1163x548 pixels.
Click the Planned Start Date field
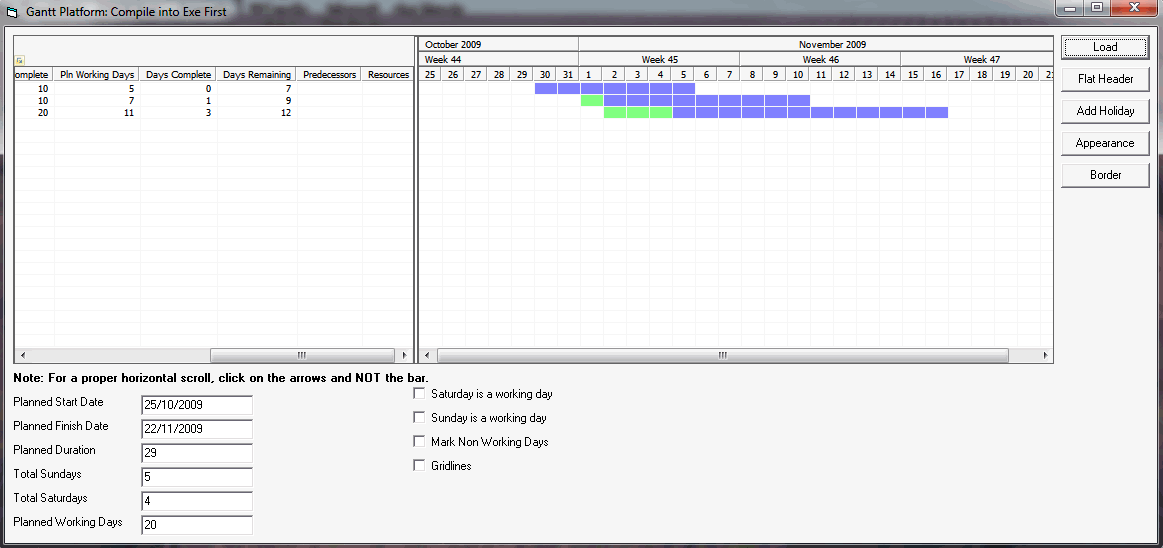(x=197, y=405)
